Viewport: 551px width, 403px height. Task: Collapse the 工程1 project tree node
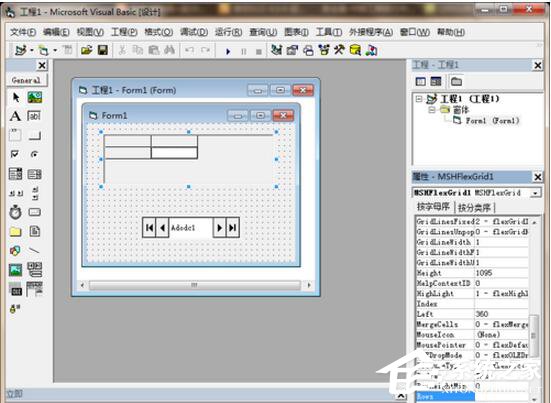point(419,99)
